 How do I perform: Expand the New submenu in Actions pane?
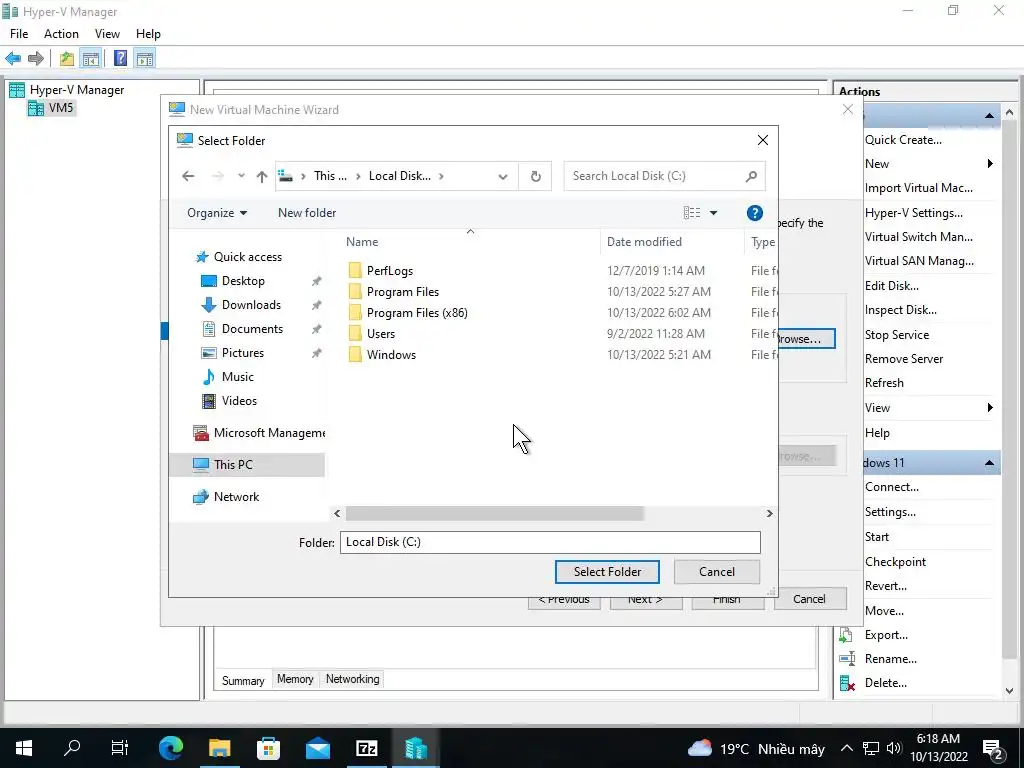(x=990, y=164)
